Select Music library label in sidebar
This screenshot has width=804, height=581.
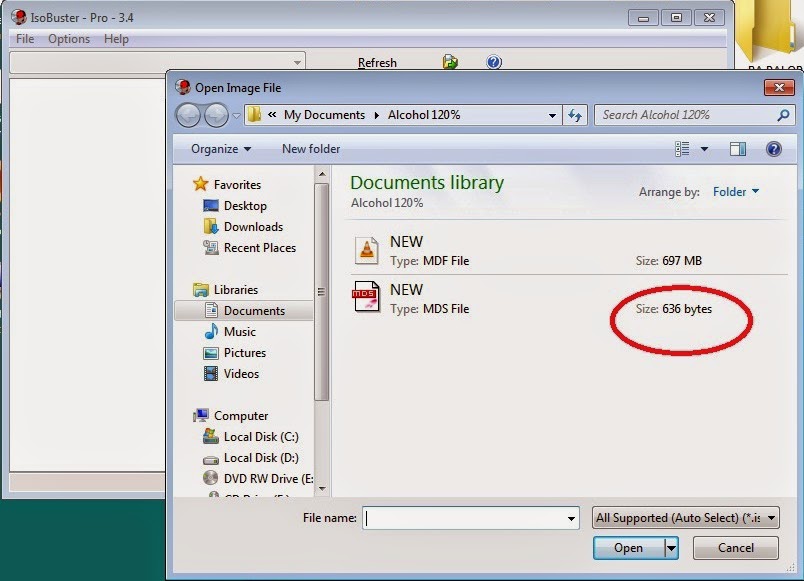tap(239, 332)
